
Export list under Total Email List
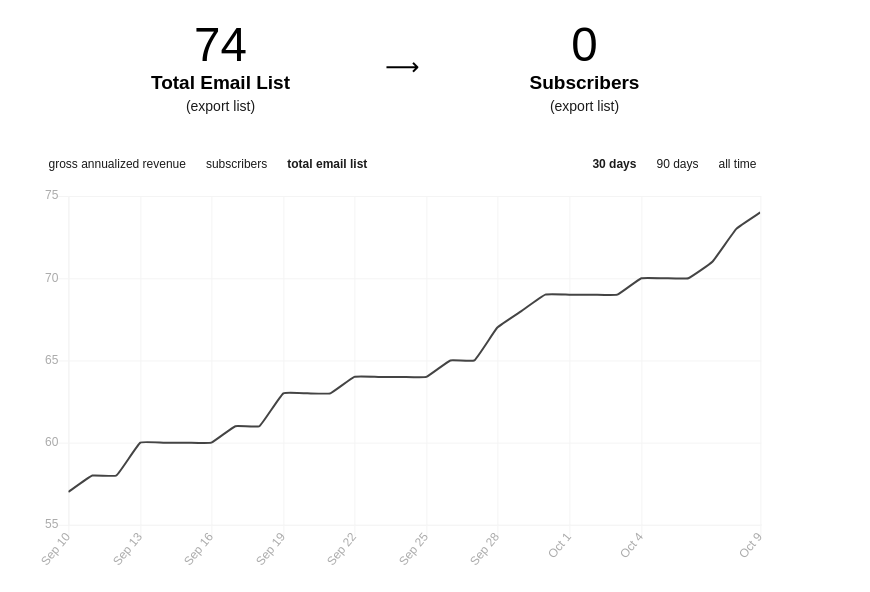coord(220,106)
